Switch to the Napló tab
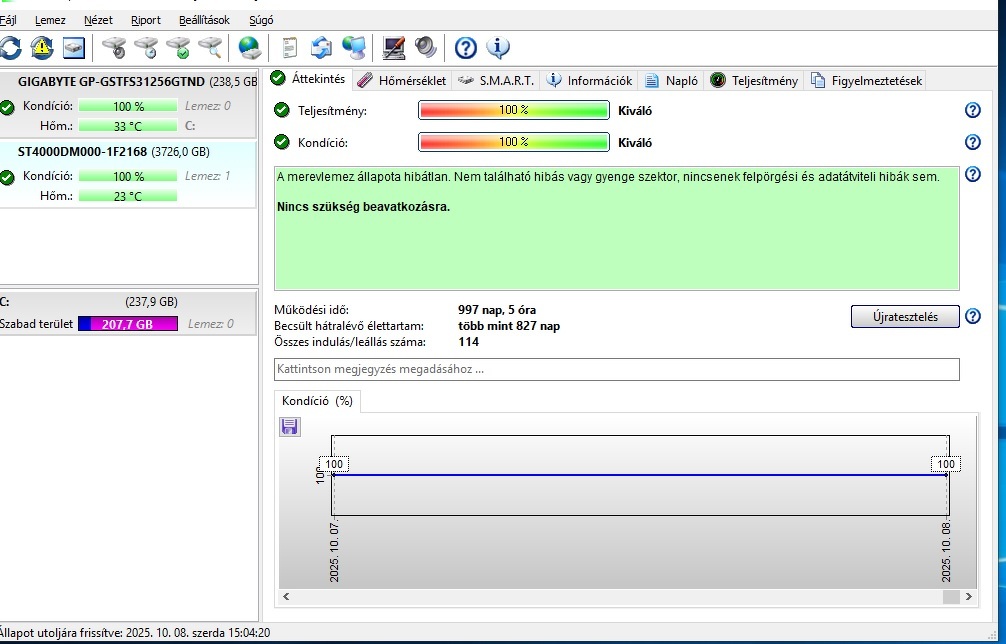The height and width of the screenshot is (644, 1006). pos(671,80)
